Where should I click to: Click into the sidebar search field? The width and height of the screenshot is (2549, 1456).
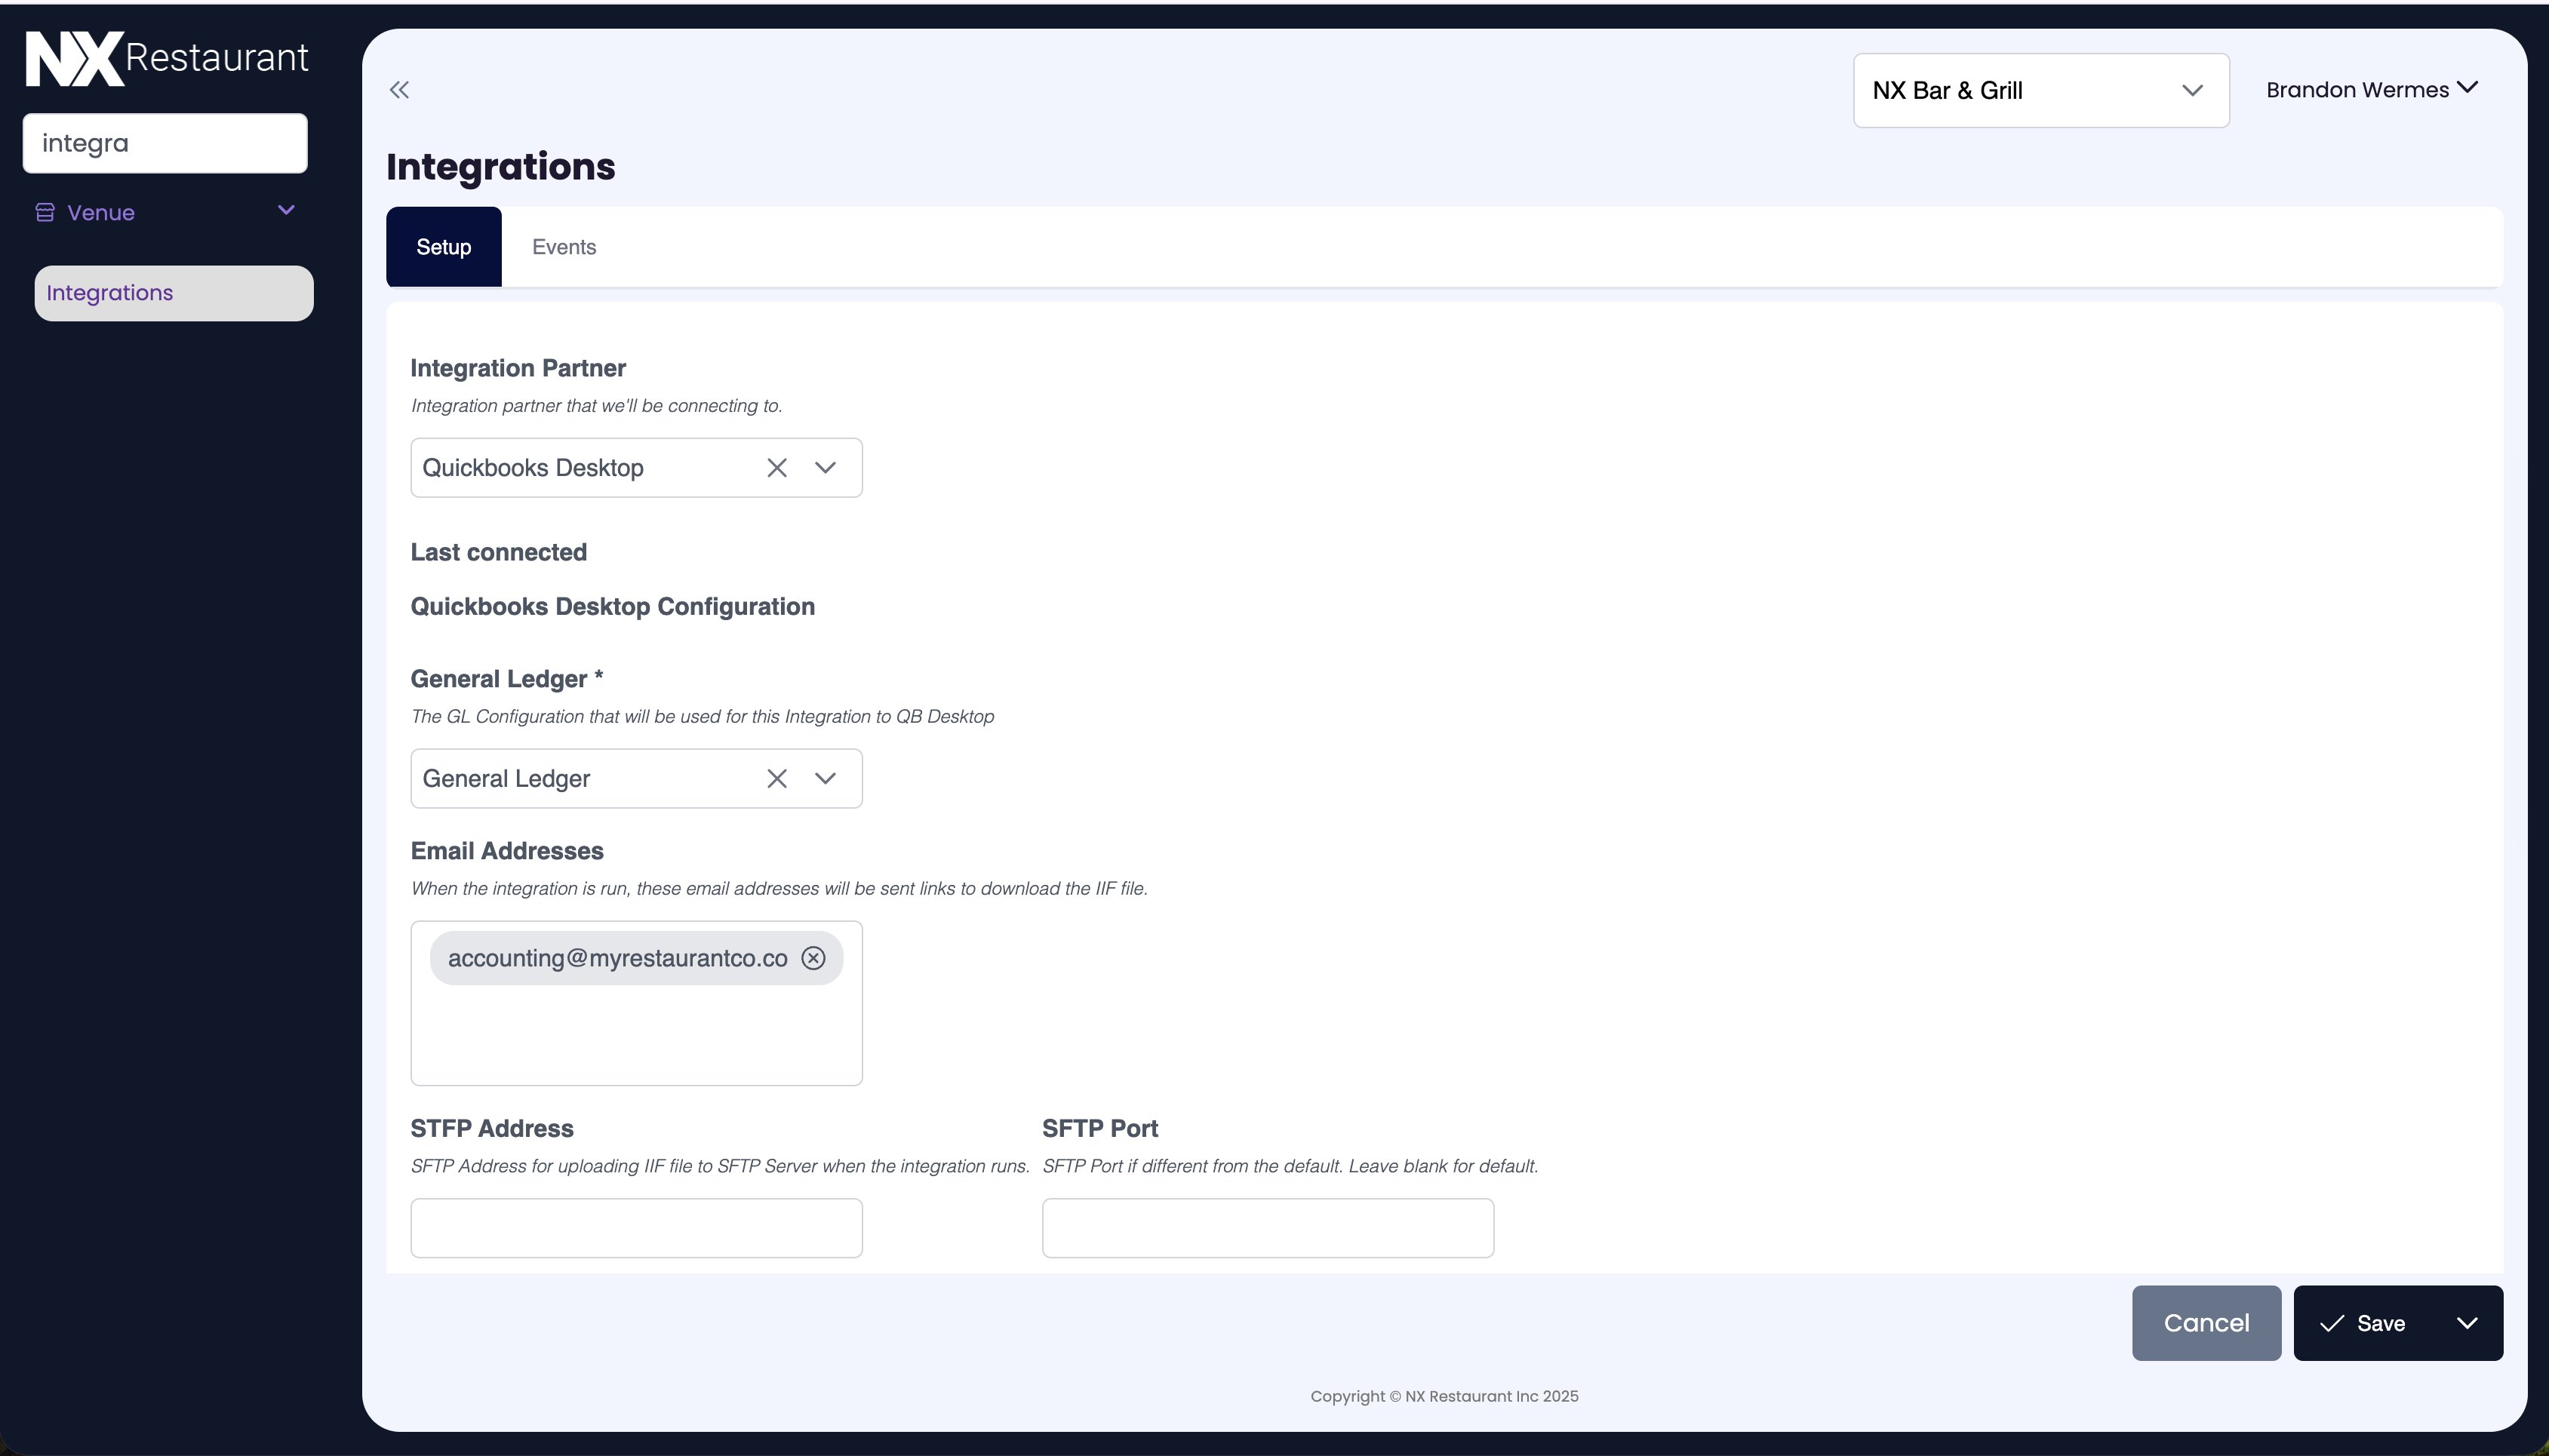pos(165,143)
